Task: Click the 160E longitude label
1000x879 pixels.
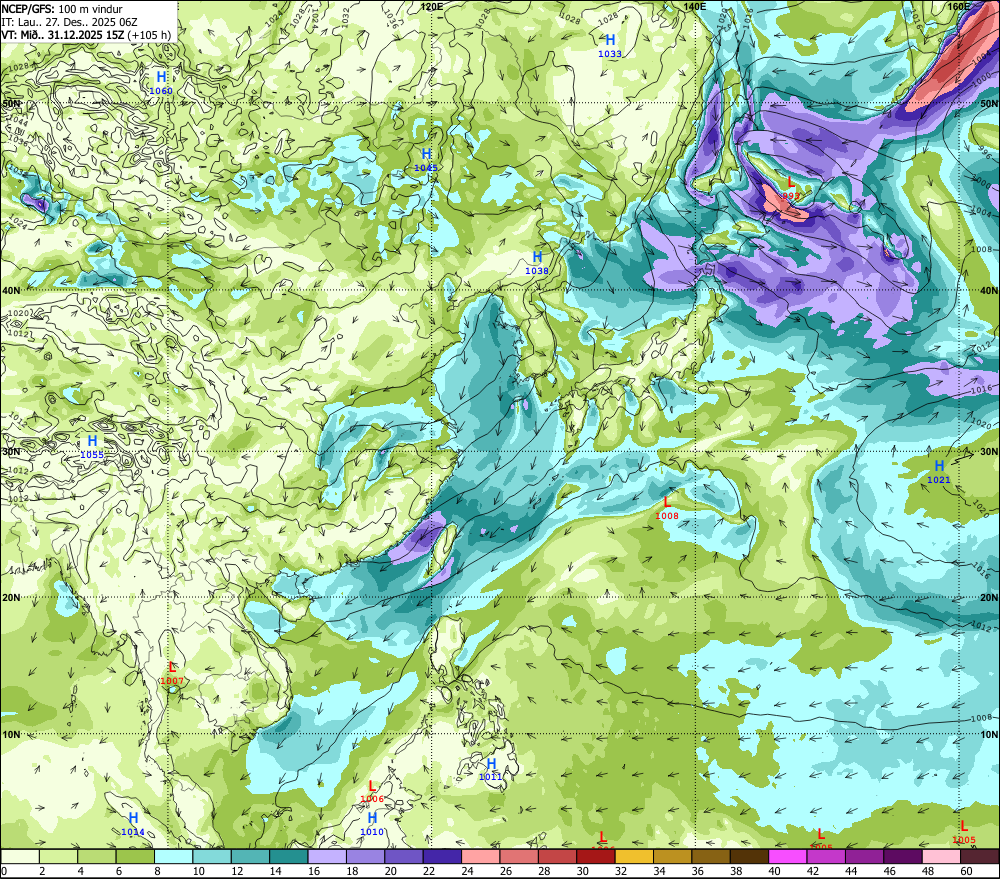Action: pos(959,6)
